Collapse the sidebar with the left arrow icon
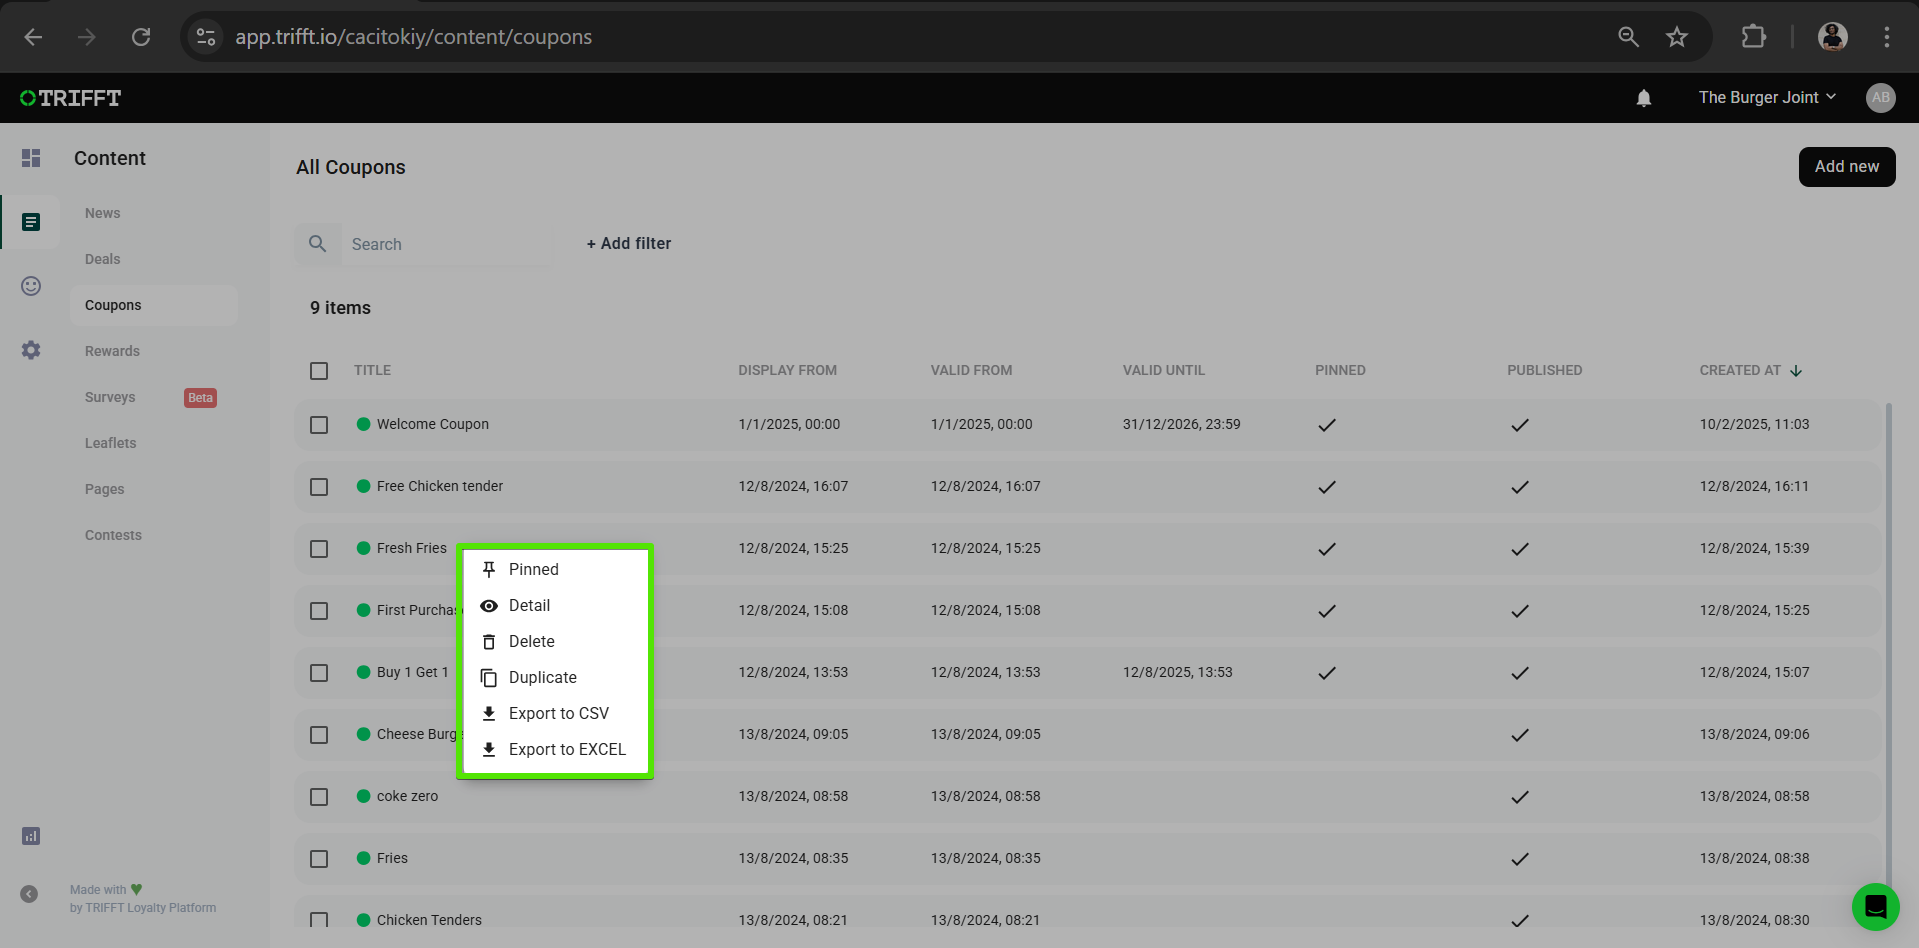The height and width of the screenshot is (948, 1919). pos(29,894)
